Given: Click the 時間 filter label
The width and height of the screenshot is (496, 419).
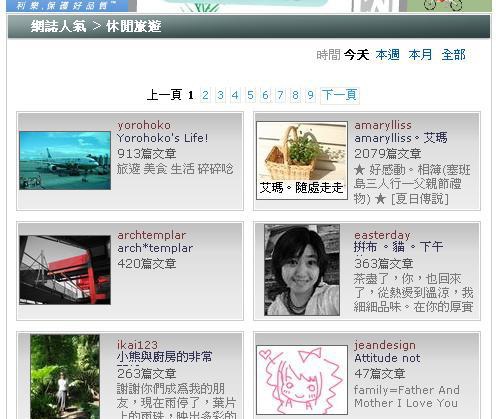Looking at the screenshot, I should [328, 55].
